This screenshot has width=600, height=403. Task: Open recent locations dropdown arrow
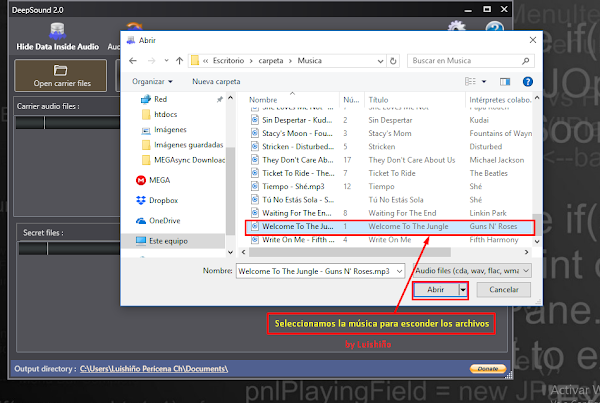click(x=166, y=60)
